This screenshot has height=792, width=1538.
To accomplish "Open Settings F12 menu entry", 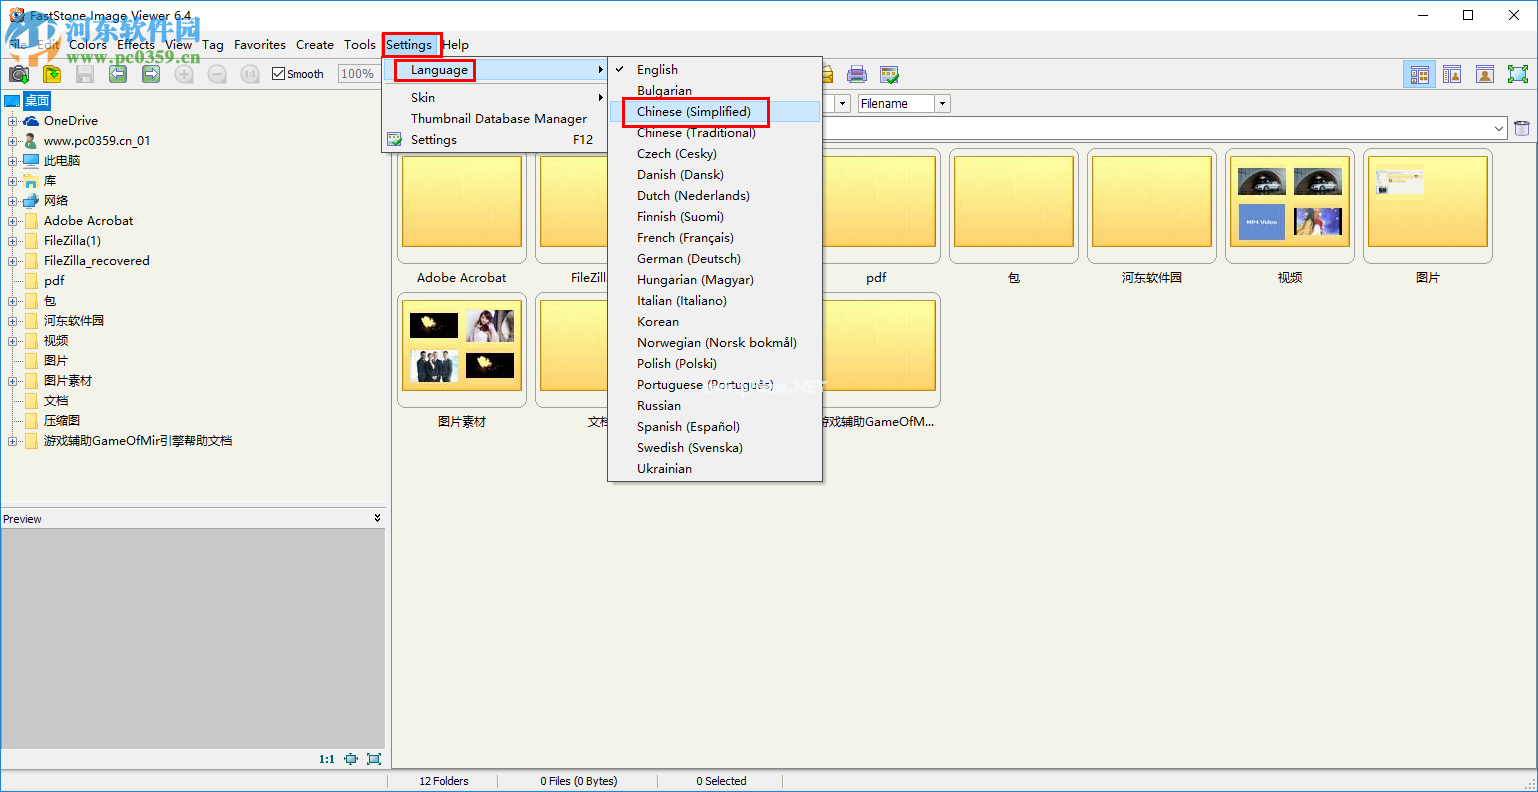I will coord(495,140).
